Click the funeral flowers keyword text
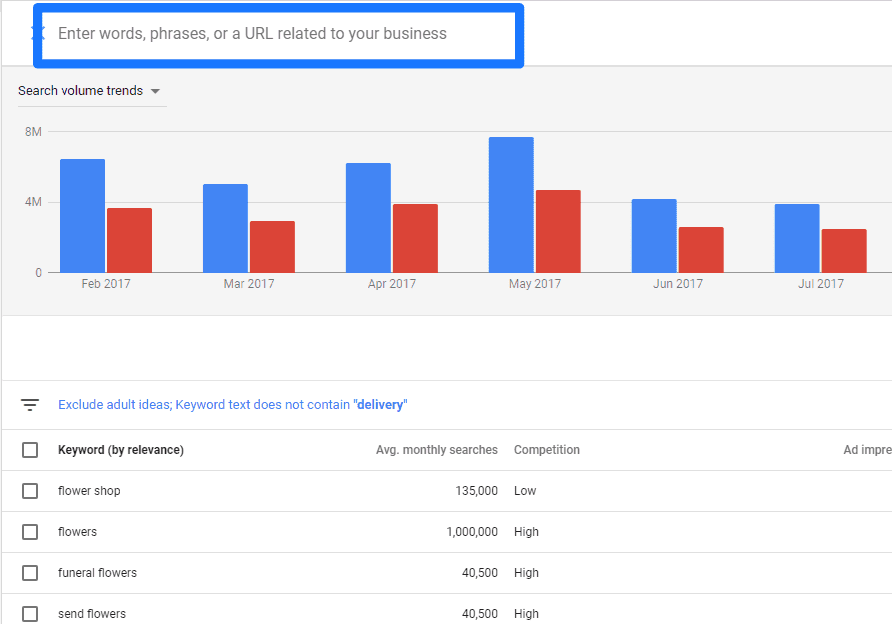 click(97, 573)
